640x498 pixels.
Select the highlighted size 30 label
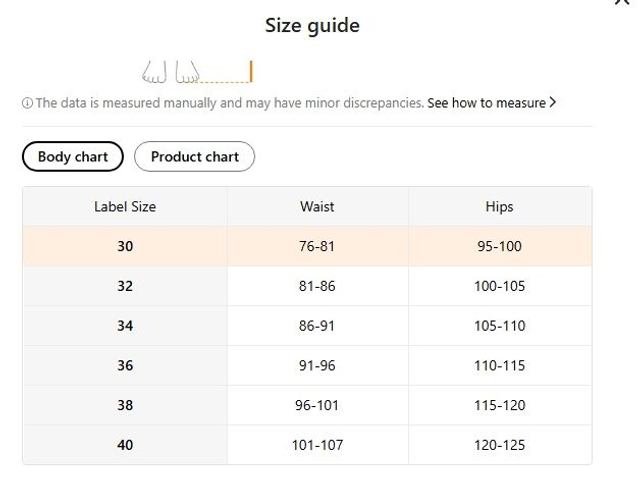pos(125,246)
